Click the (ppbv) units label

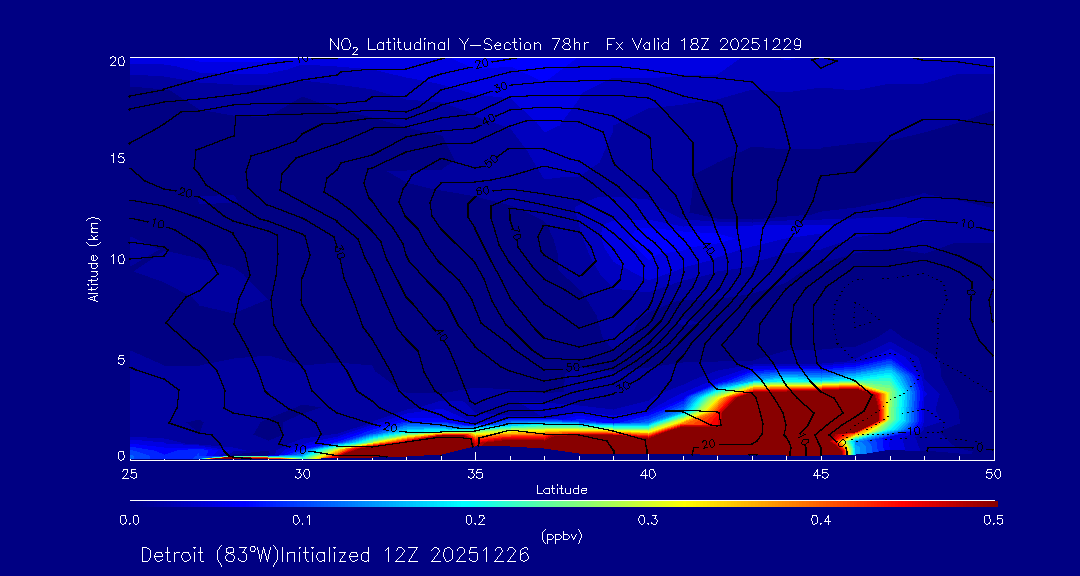tap(561, 536)
